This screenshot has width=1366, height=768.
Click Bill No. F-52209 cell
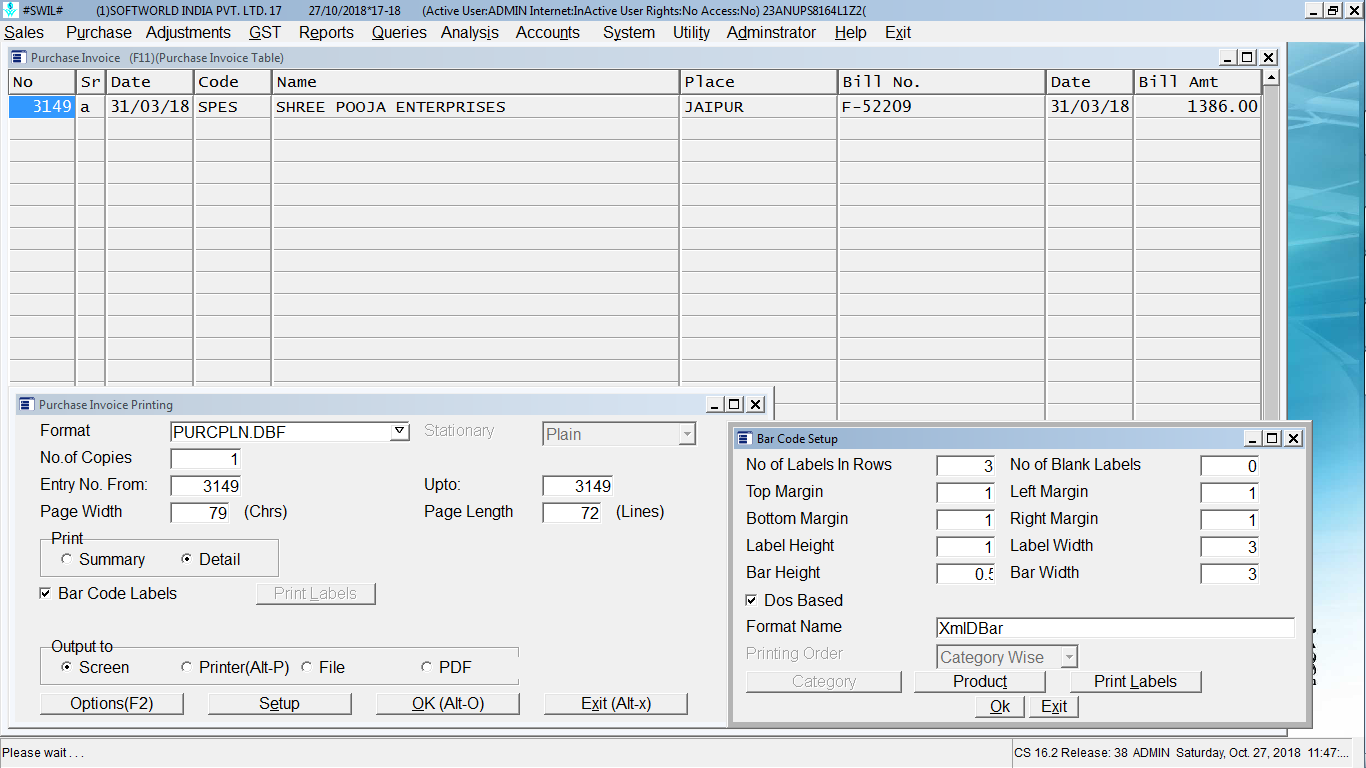[942, 107]
